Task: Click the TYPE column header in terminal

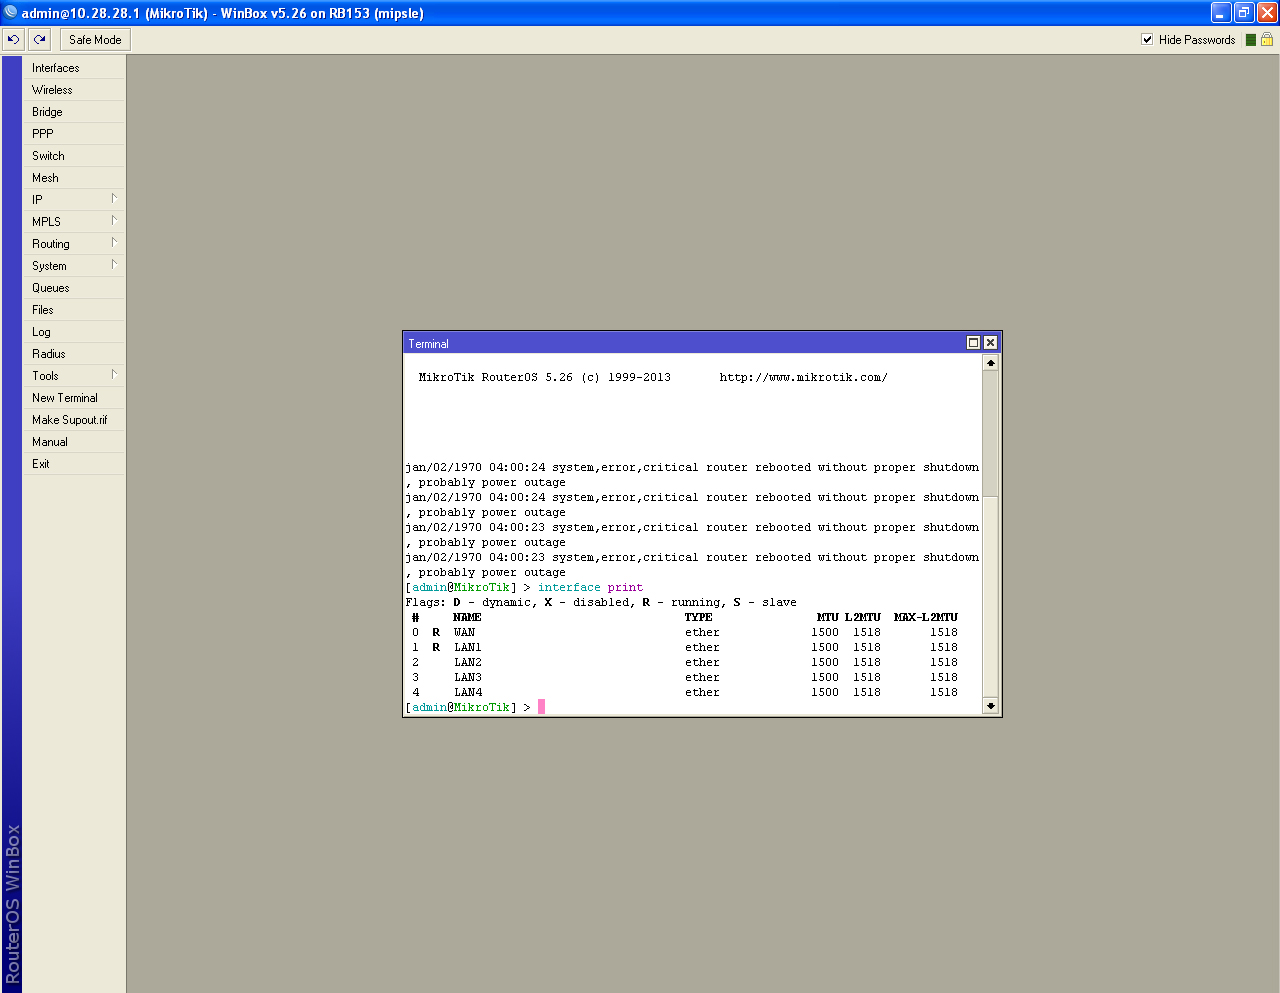Action: (699, 617)
